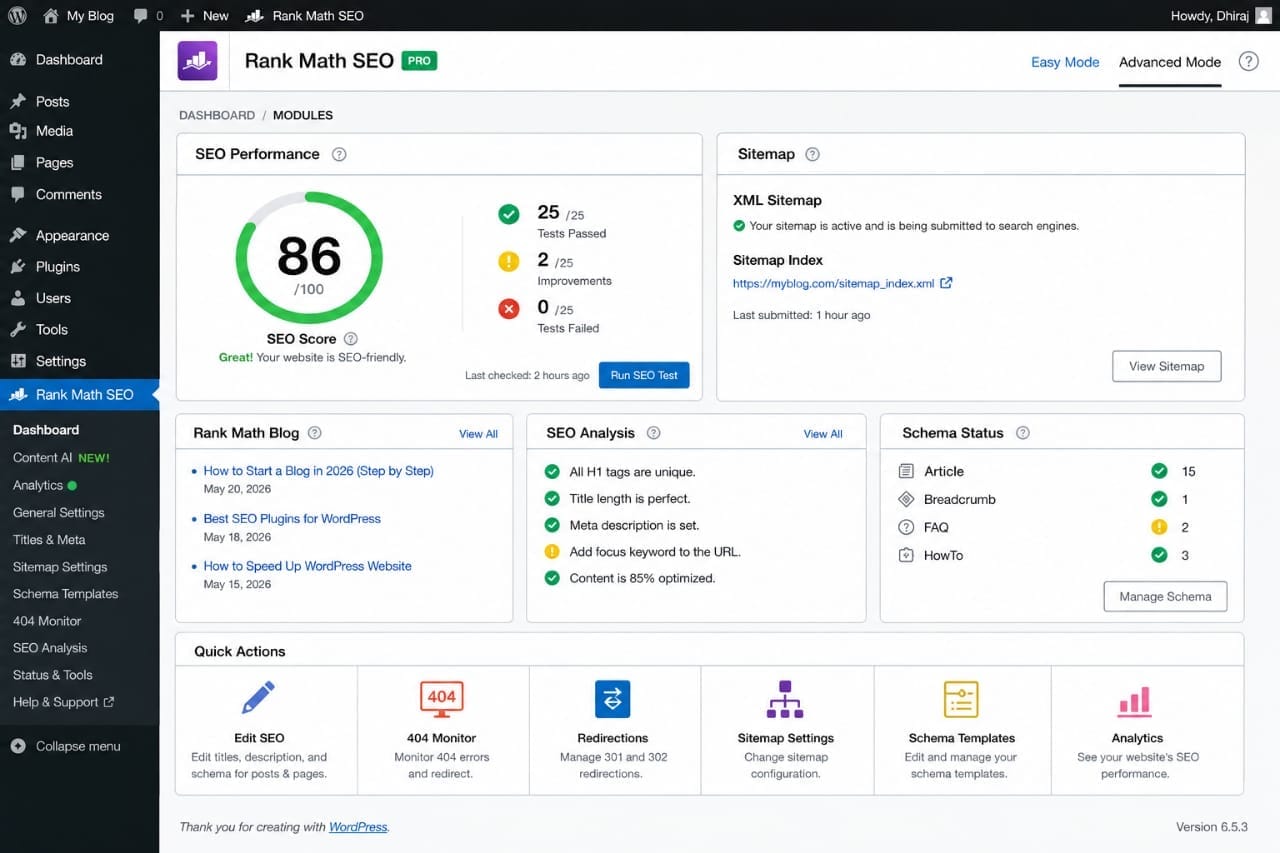
Task: Click the Redirections arrows icon
Action: (612, 699)
